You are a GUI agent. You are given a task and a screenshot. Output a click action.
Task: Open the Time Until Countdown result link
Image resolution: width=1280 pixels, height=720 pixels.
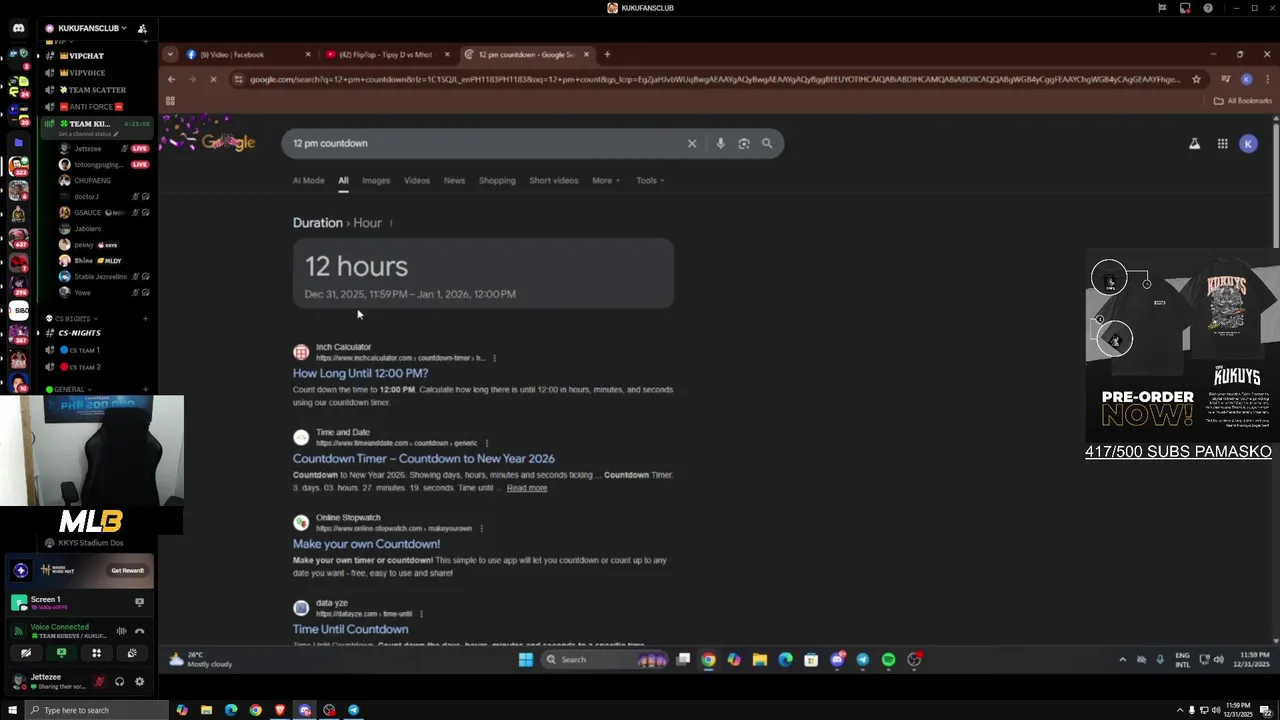tap(350, 629)
